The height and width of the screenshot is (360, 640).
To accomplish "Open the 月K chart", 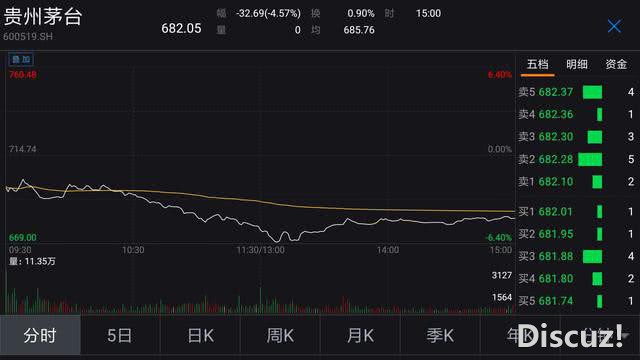I will pos(360,336).
